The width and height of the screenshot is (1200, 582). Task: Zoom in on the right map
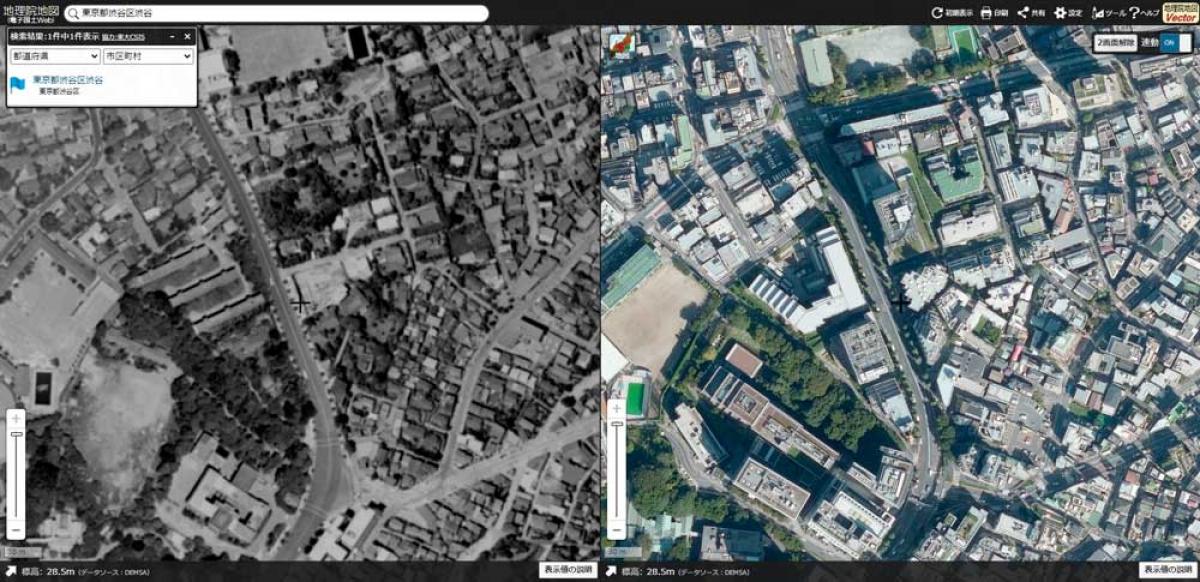(x=617, y=408)
